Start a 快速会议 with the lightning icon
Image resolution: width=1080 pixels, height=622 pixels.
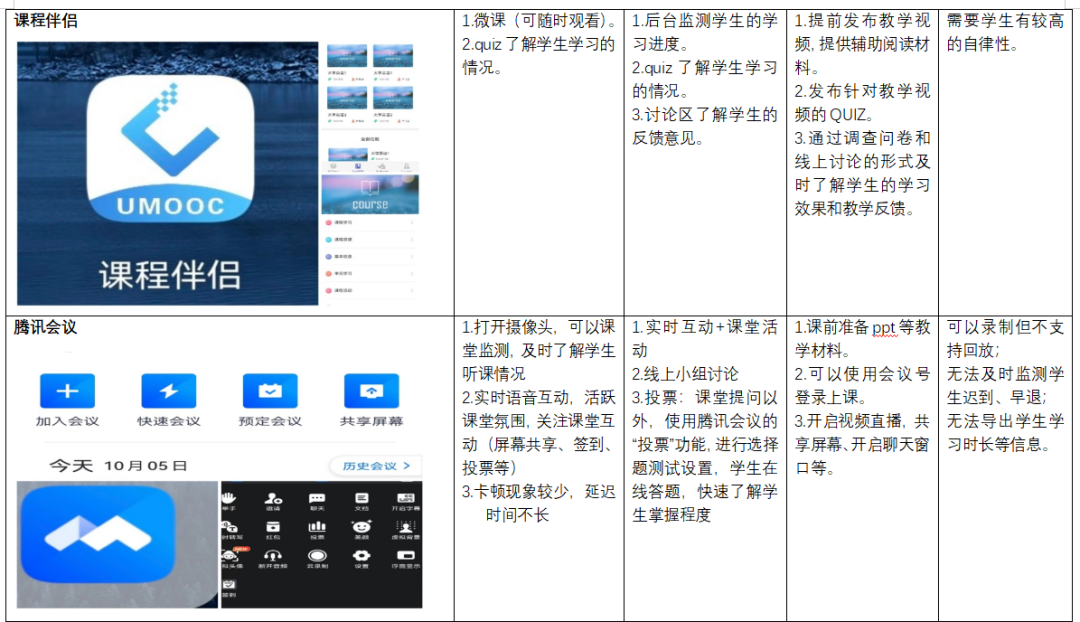tap(169, 391)
